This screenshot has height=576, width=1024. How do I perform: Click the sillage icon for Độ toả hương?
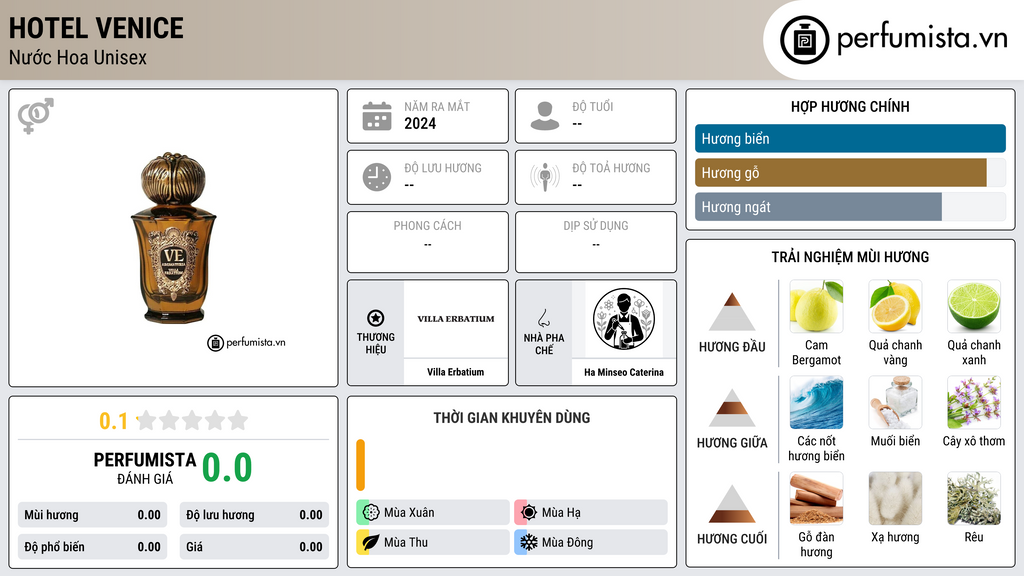pos(545,177)
